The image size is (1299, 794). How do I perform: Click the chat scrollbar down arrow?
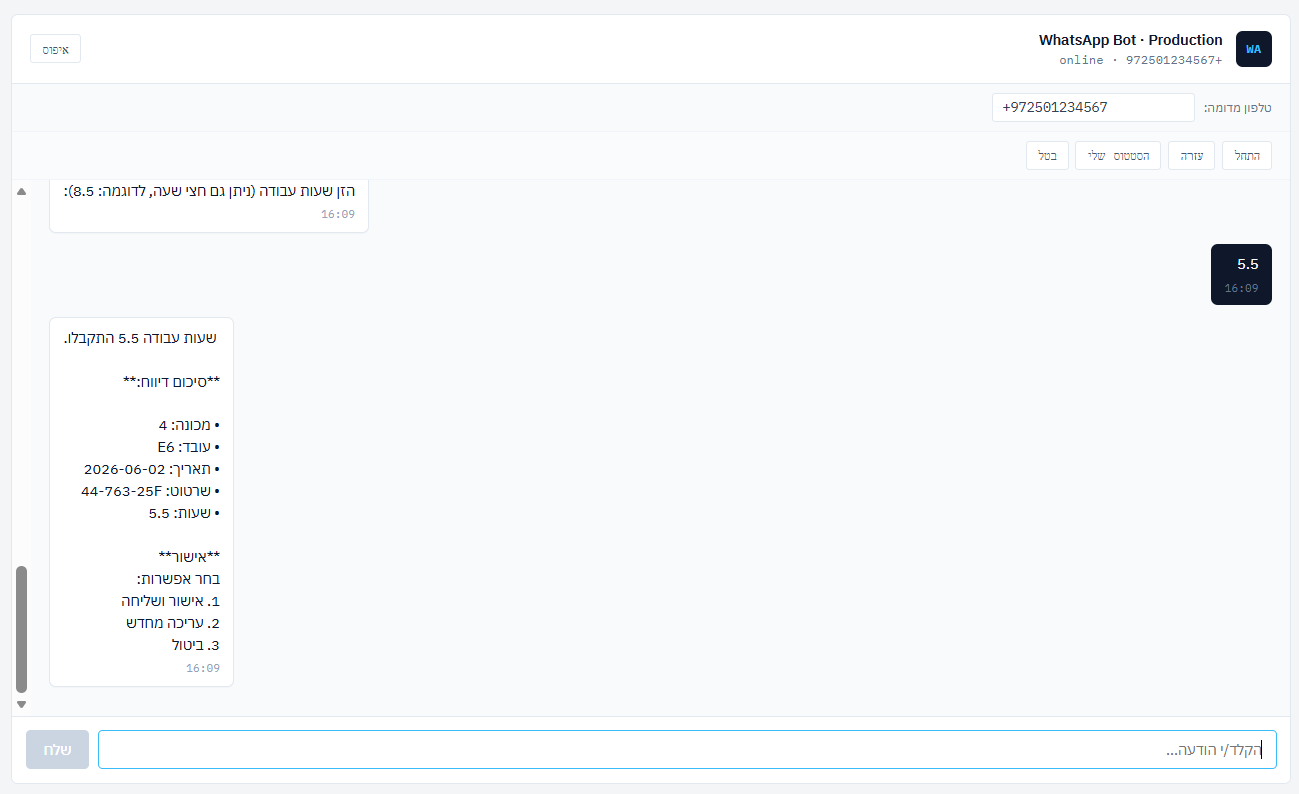point(22,704)
